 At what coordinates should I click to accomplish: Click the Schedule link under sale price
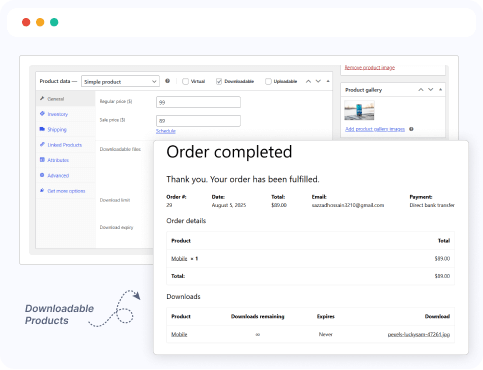166,131
